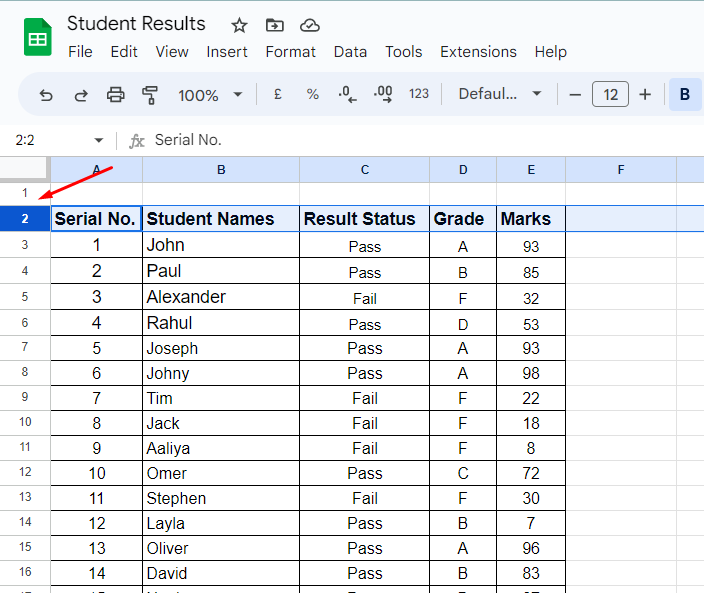This screenshot has height=593, width=704.
Task: Click the print icon
Action: pos(115,95)
